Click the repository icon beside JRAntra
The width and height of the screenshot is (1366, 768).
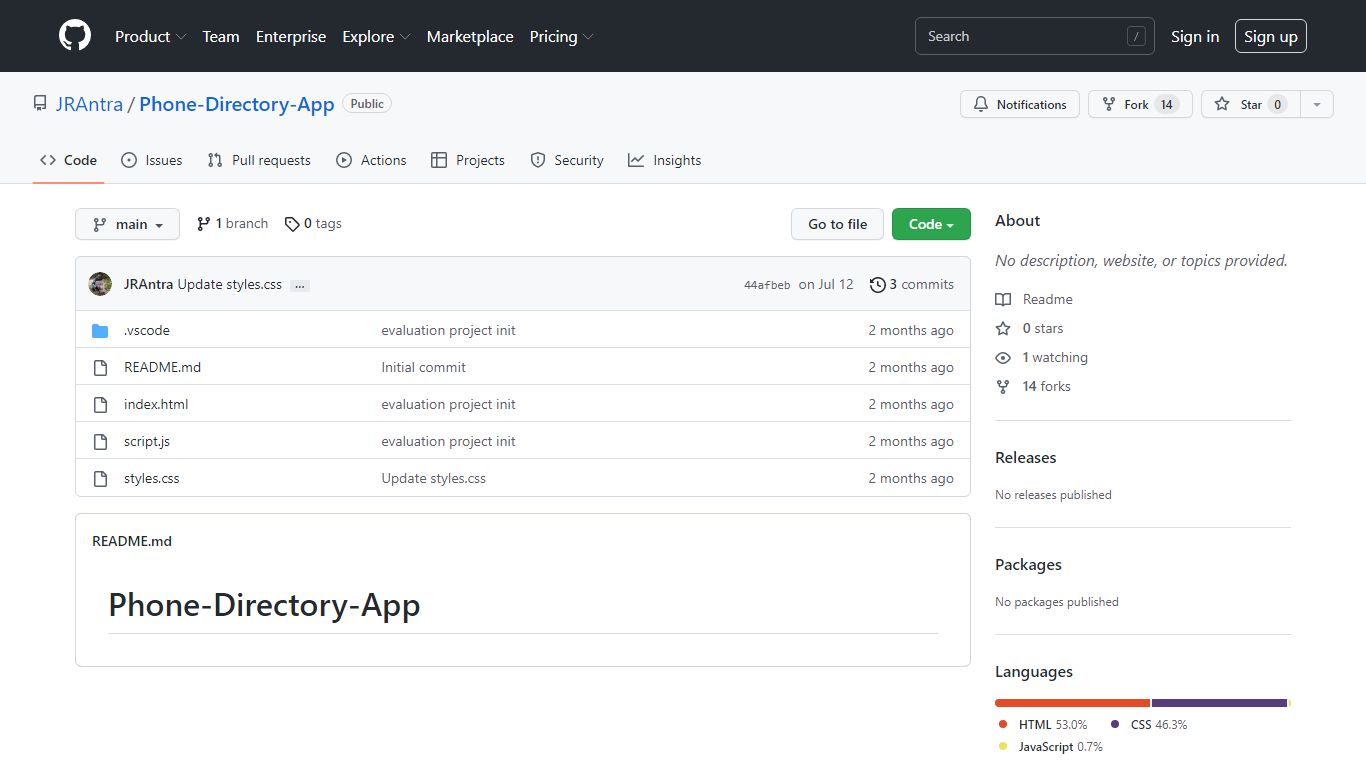point(40,103)
